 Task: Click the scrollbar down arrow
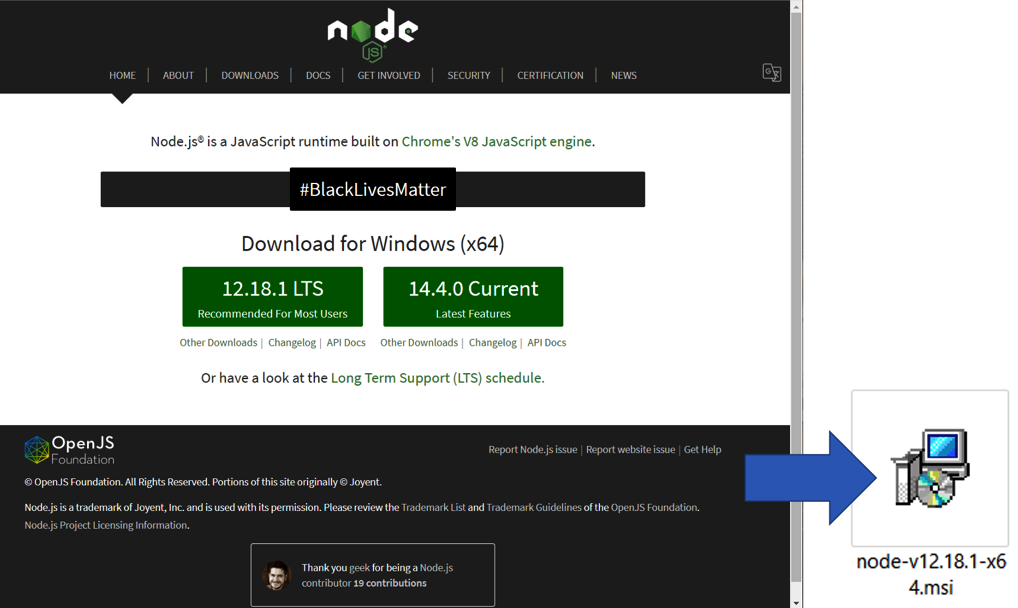(796, 602)
